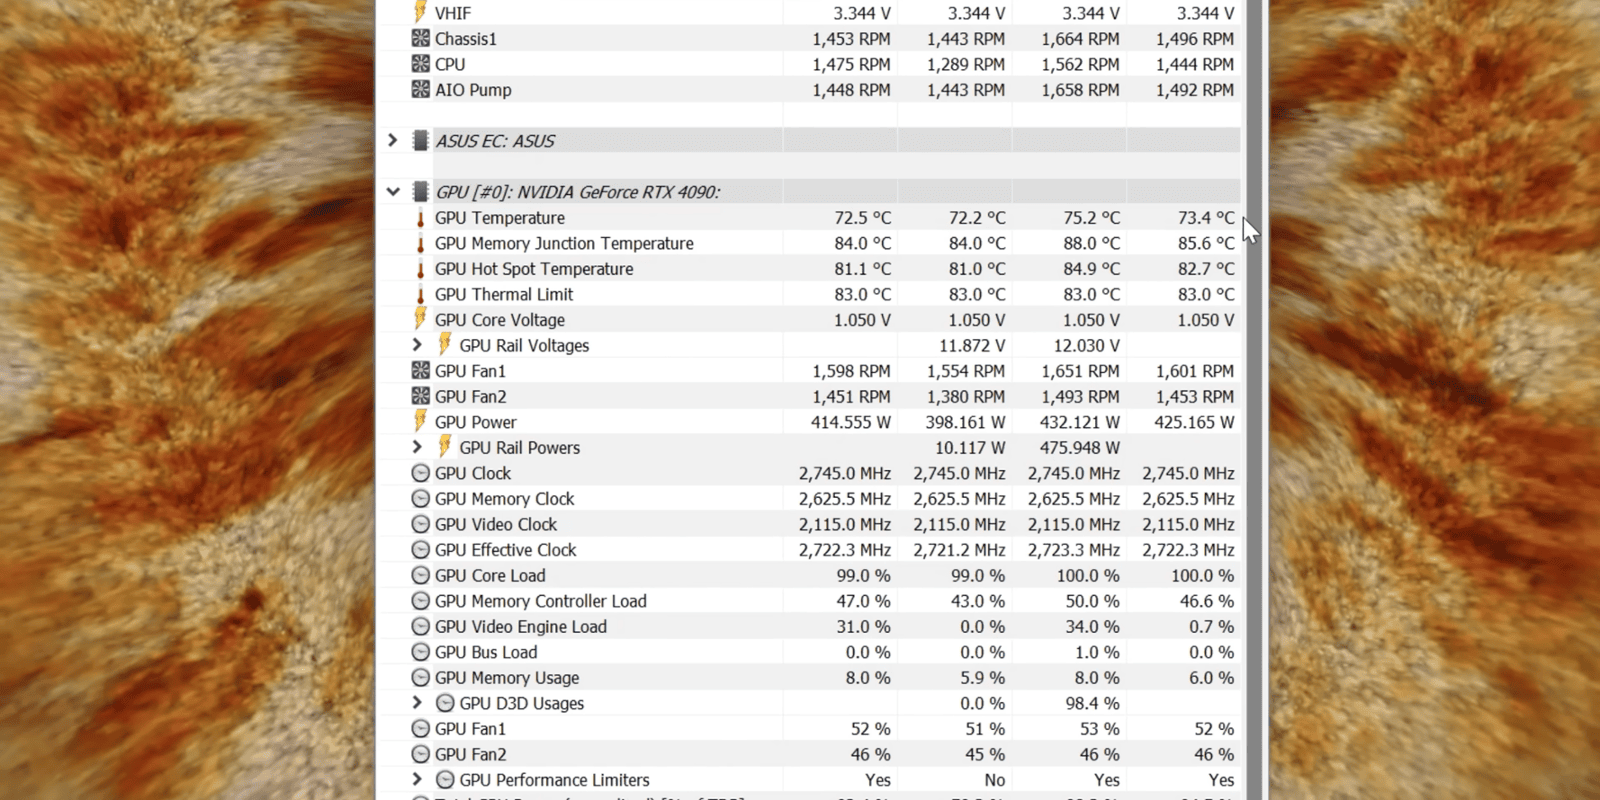Click the GPU Clock gauge icon

[x=421, y=473]
